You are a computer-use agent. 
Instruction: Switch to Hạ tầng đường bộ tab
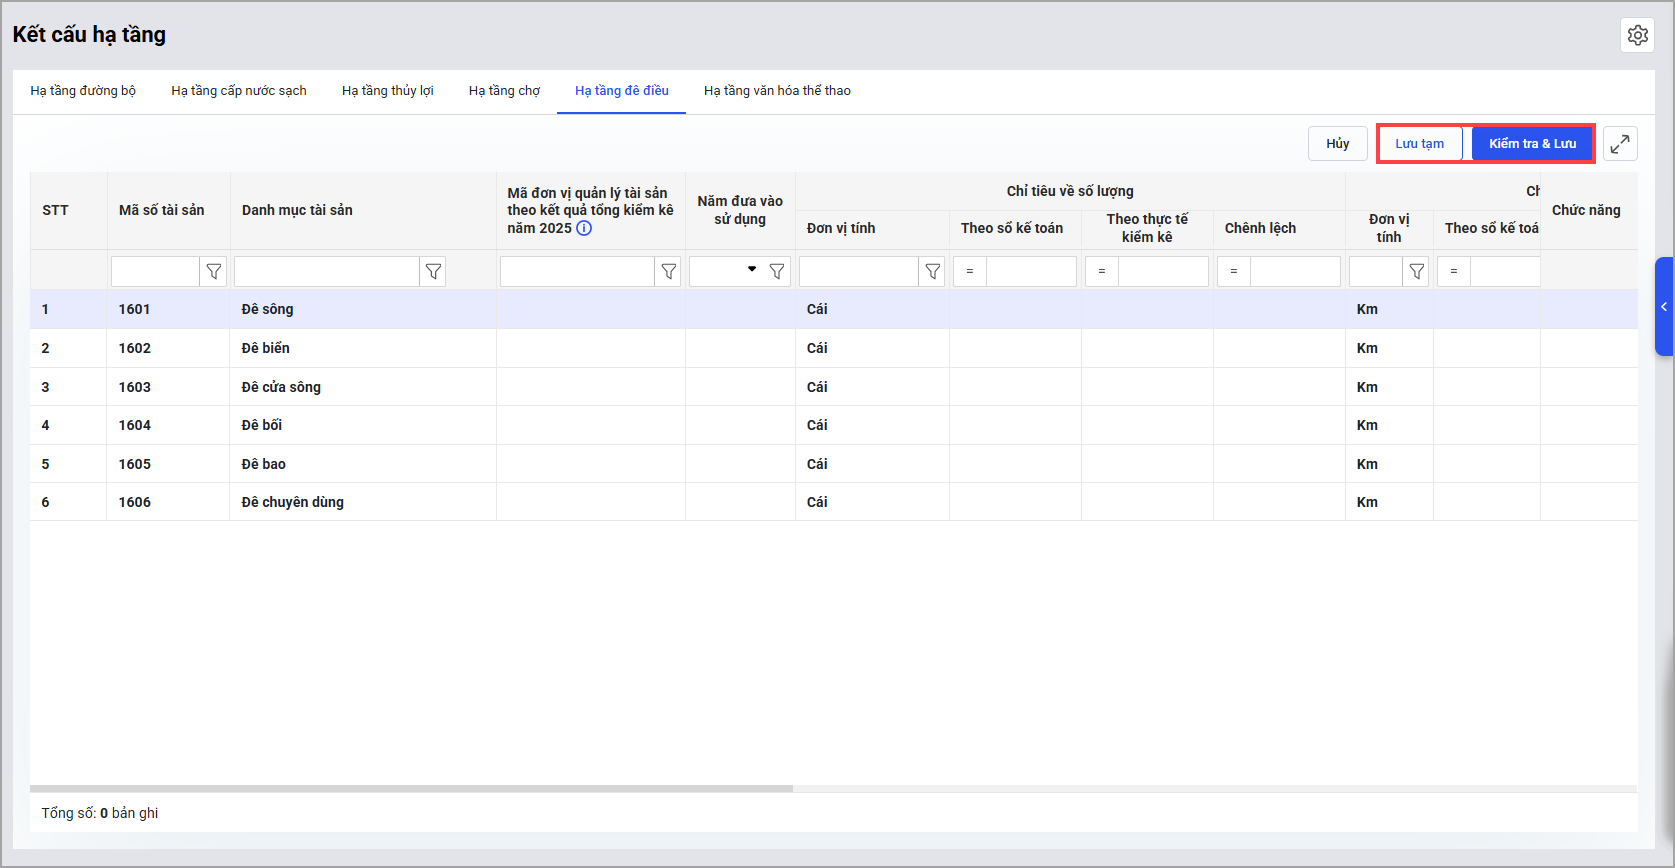coord(83,91)
